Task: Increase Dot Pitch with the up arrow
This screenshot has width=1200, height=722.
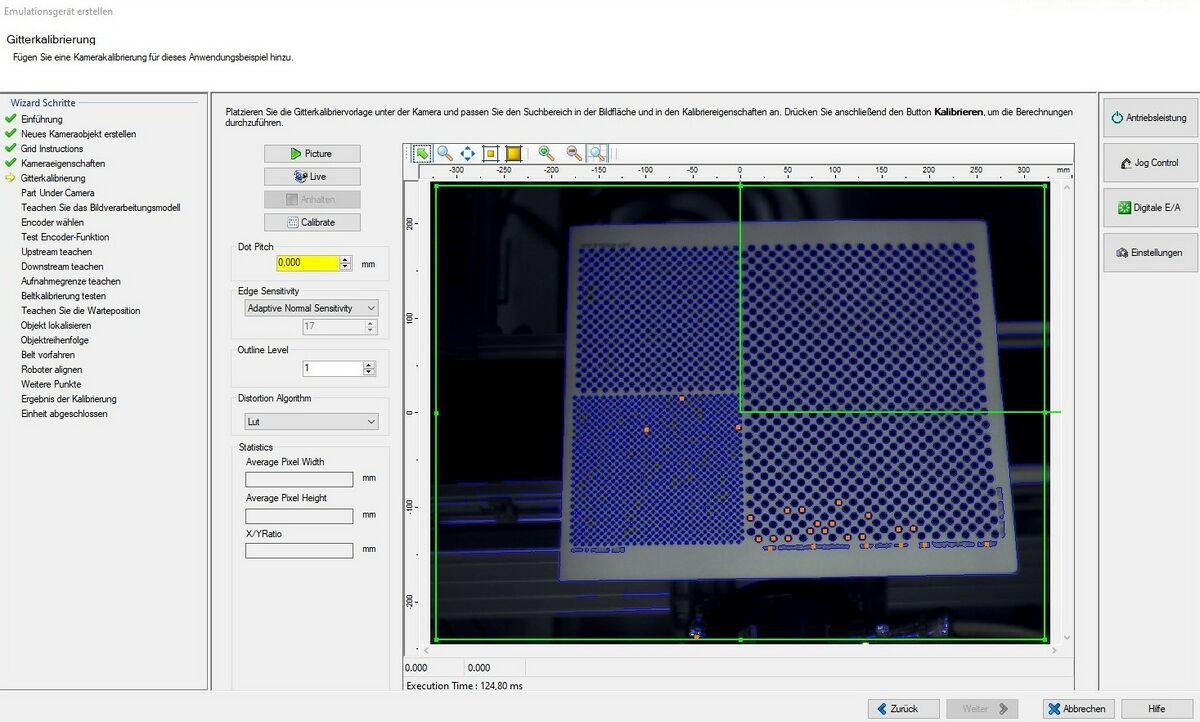Action: [345, 259]
